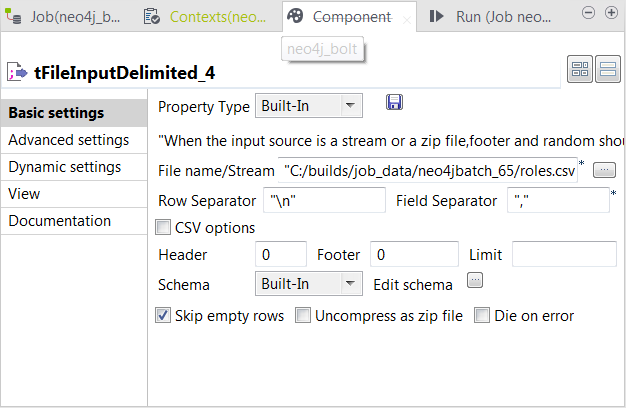Screen dimensions: 626x408
Task: Click the Header input field
Action: coord(282,255)
